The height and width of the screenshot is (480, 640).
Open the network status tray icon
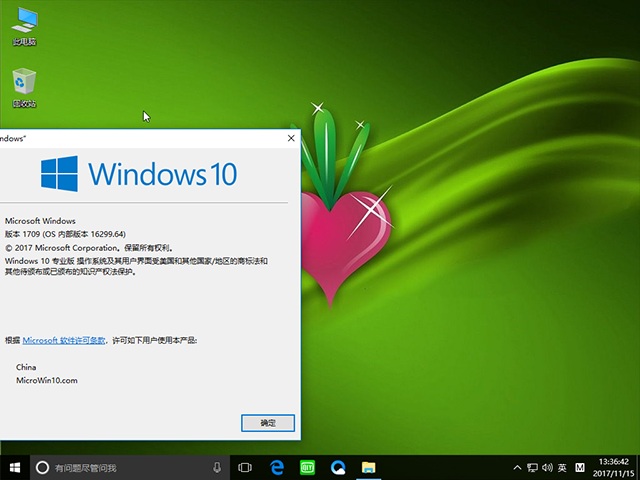pyautogui.click(x=532, y=467)
